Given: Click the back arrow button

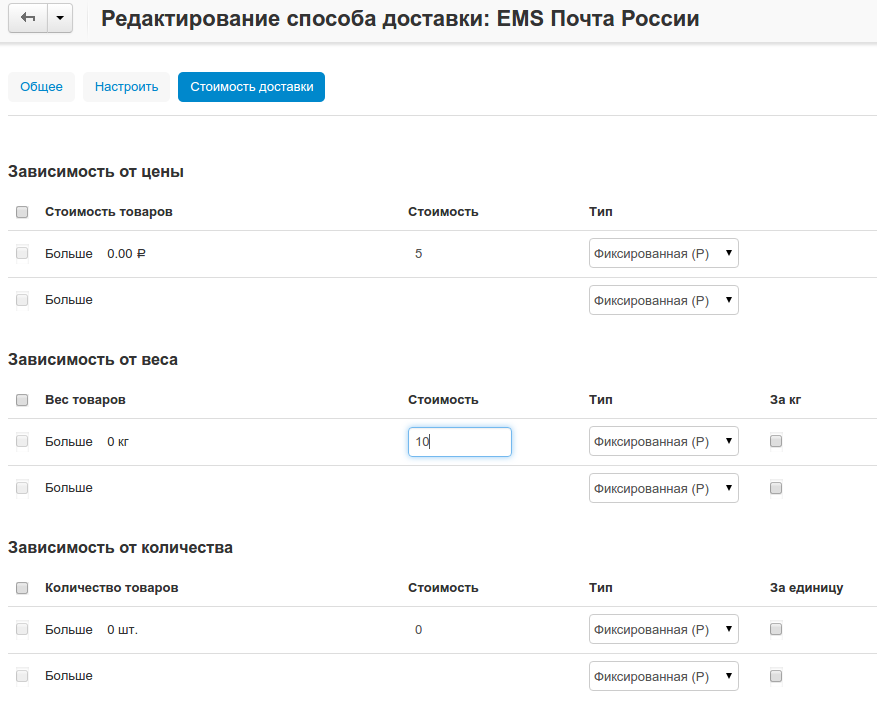Looking at the screenshot, I should pos(28,19).
